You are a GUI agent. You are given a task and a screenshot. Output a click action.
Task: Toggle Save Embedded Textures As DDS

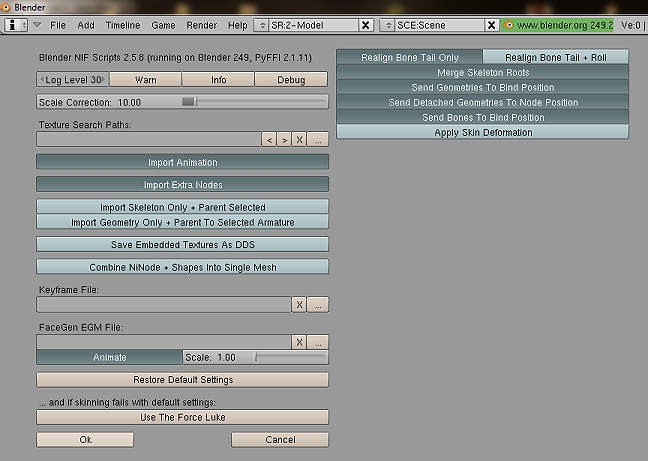(183, 244)
